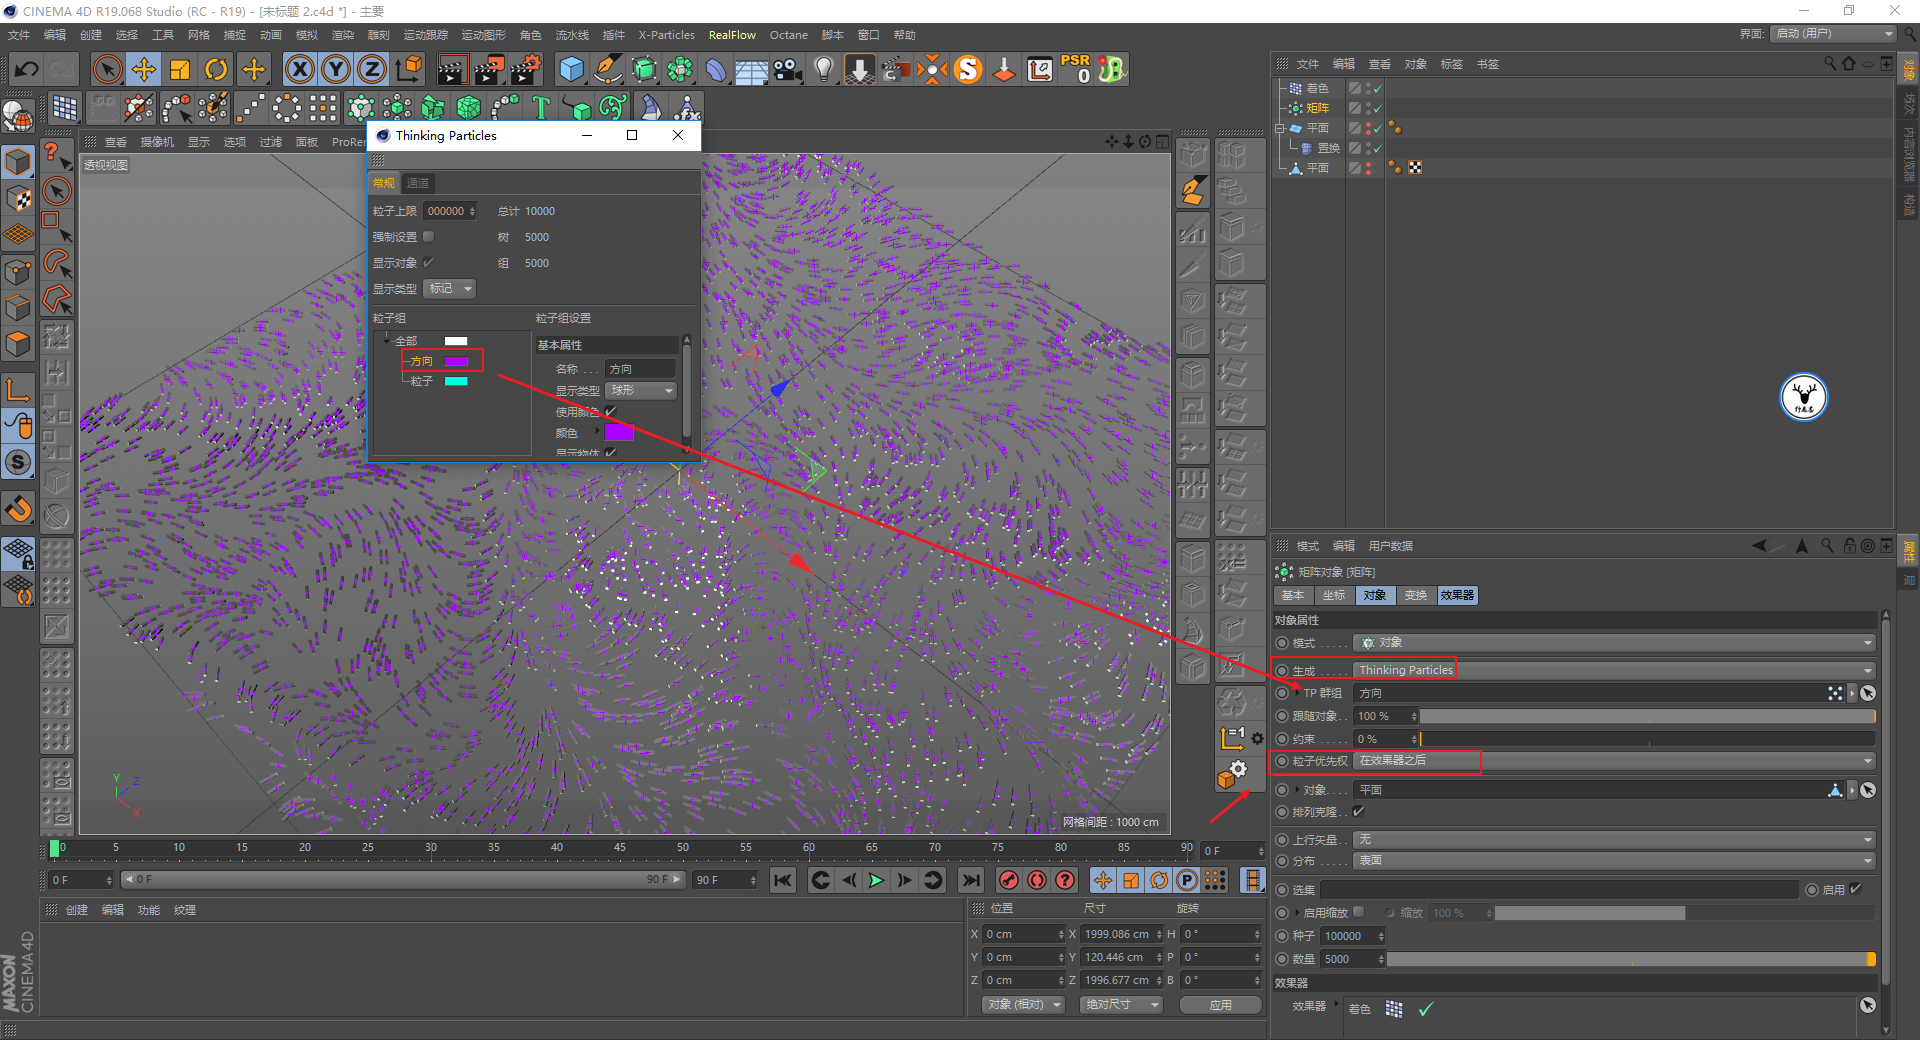Add a Cube primitive object

click(571, 69)
